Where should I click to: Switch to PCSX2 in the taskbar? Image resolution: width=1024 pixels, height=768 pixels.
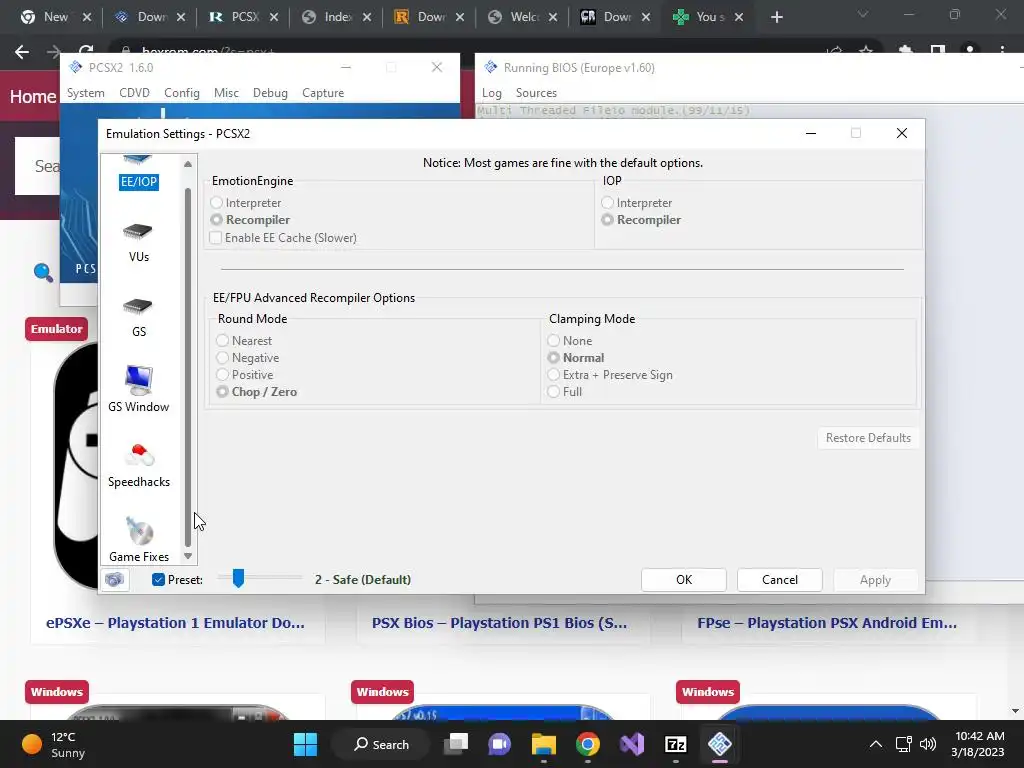pos(720,744)
